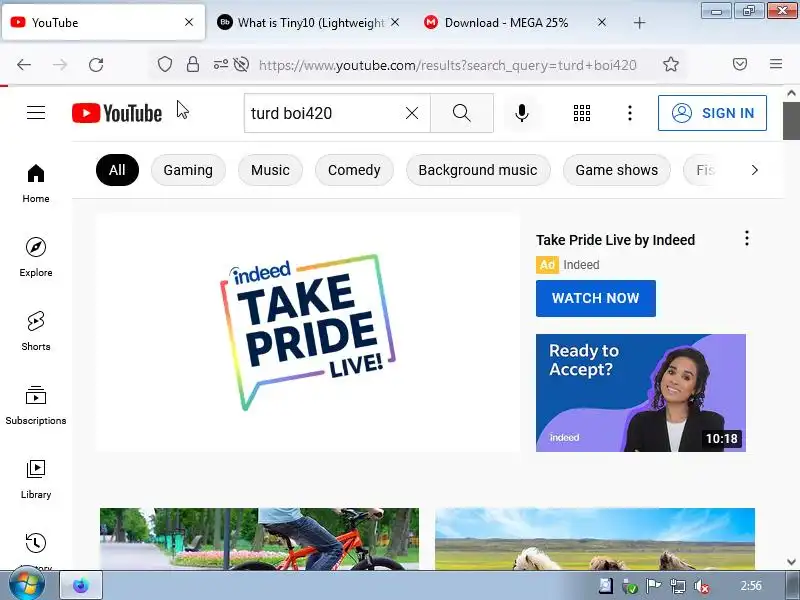This screenshot has height=600, width=800.
Task: Show more filter chips with right arrow
Action: click(x=755, y=170)
